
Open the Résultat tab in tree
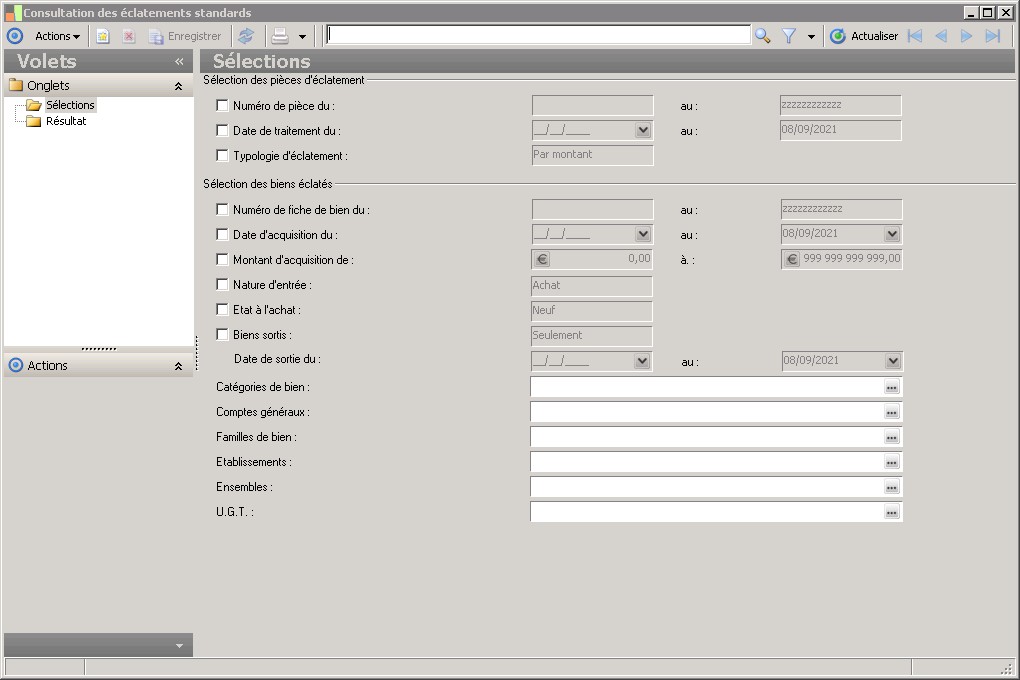pyautogui.click(x=66, y=121)
